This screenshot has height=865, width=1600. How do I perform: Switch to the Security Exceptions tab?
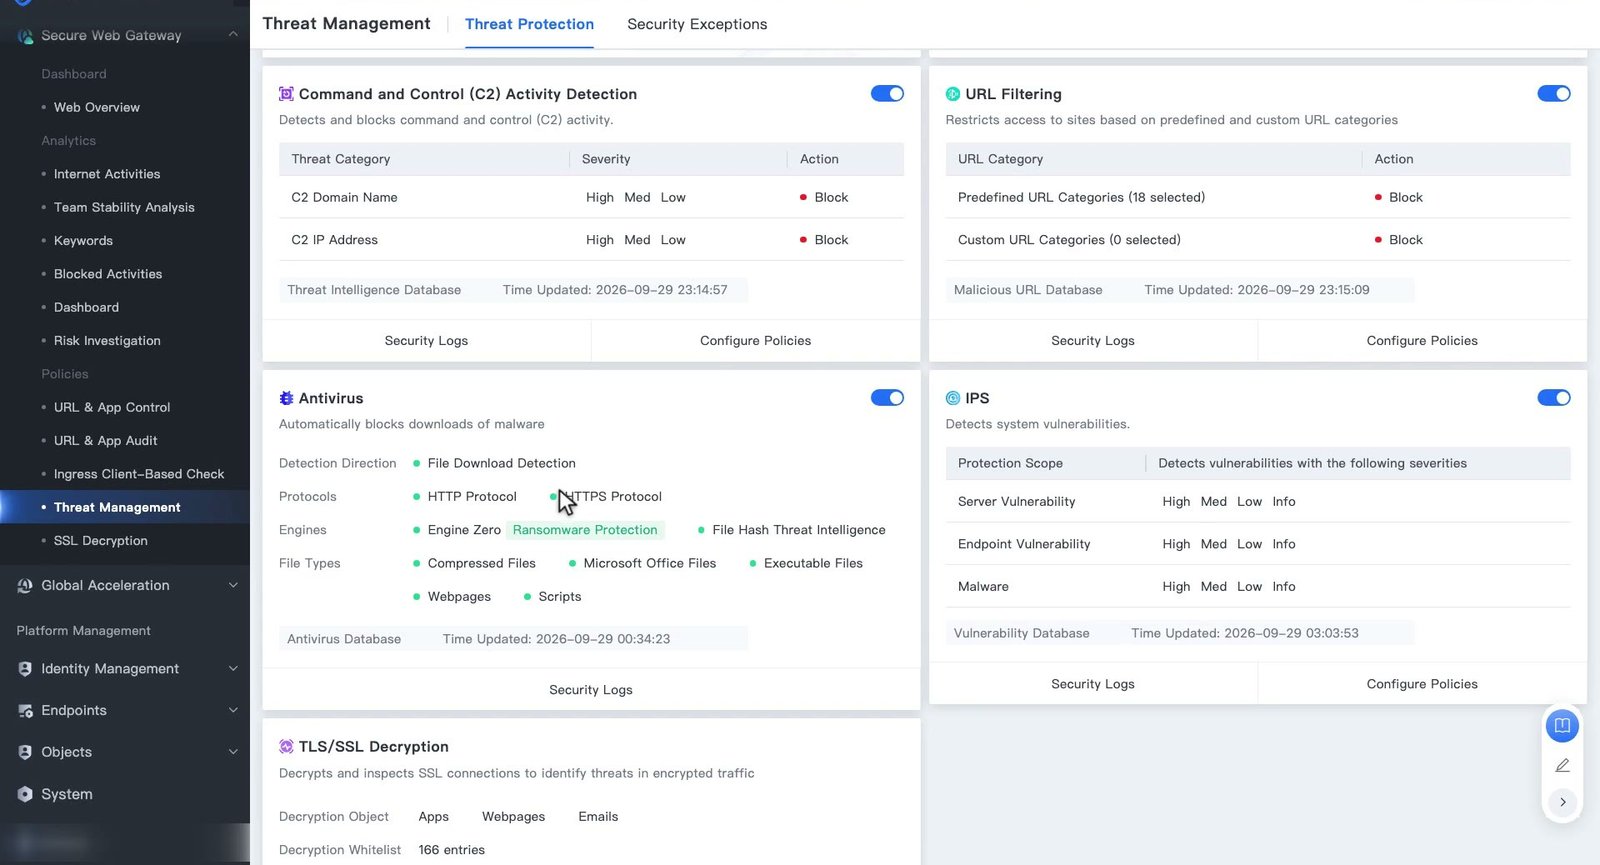pyautogui.click(x=697, y=24)
